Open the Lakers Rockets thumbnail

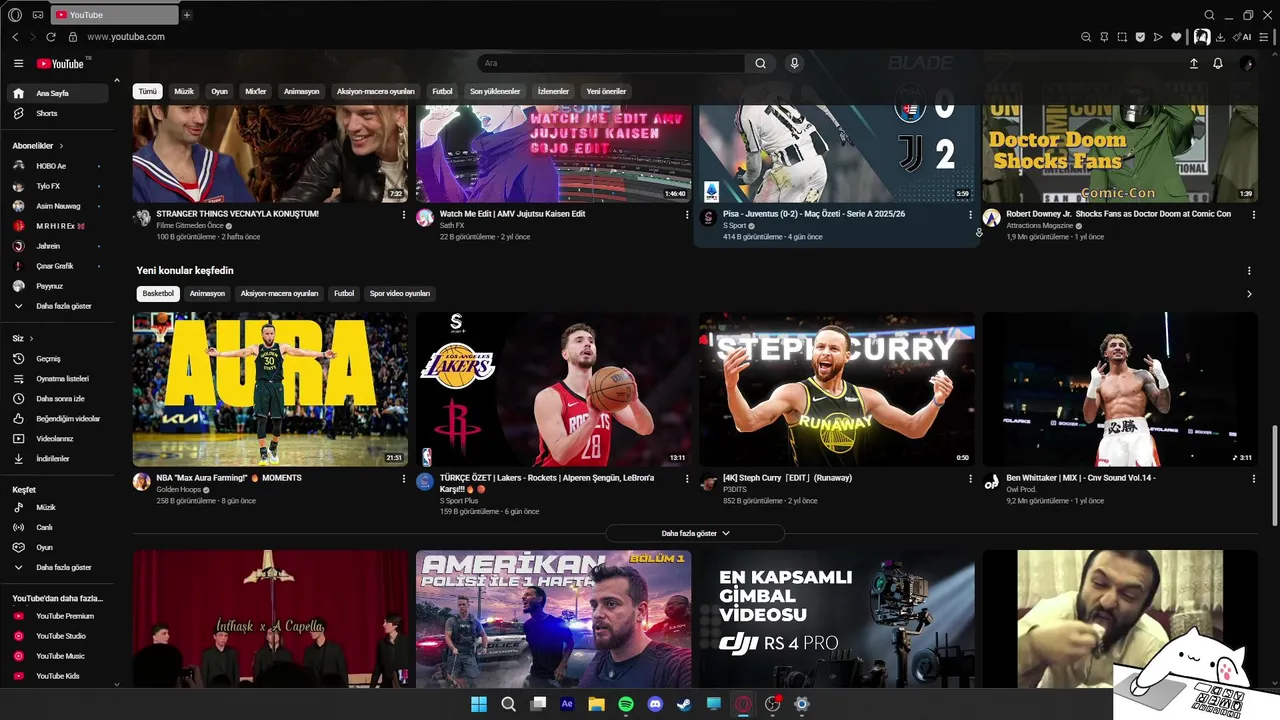click(553, 389)
